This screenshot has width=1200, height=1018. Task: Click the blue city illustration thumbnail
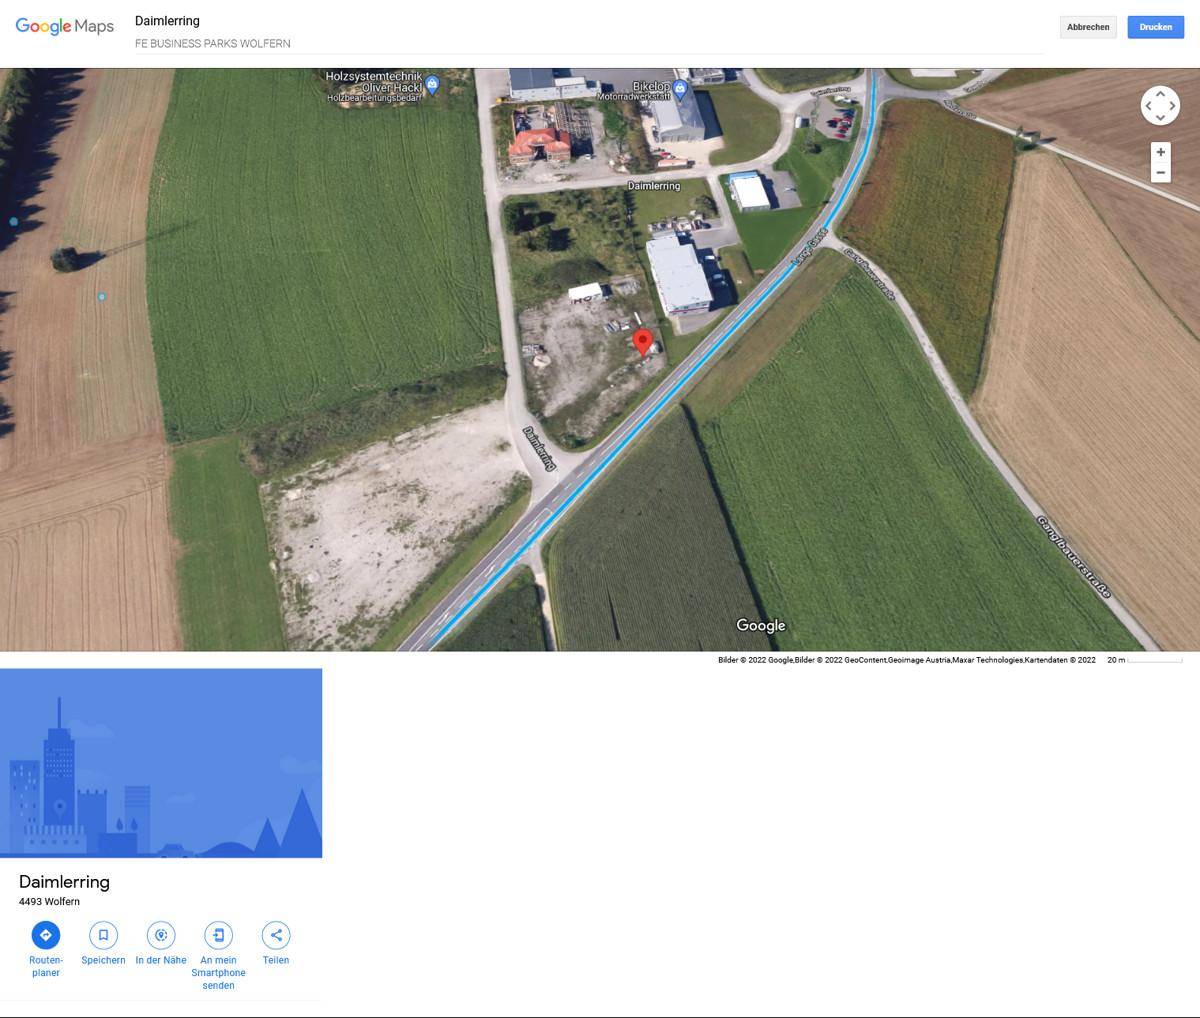click(161, 762)
